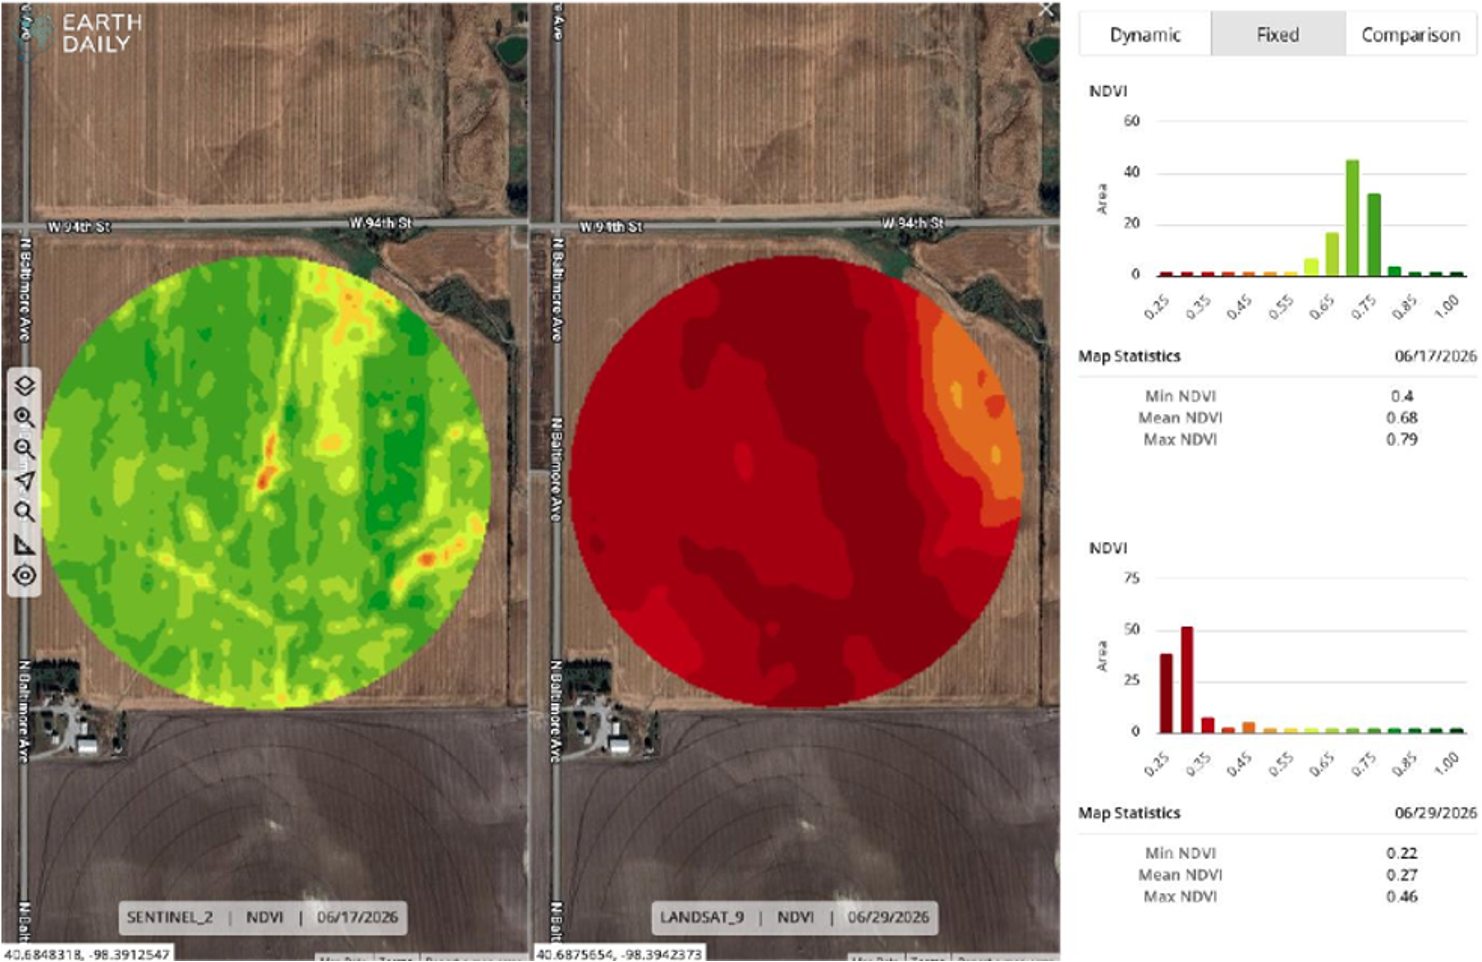1482x962 pixels.
Task: Click the zoom in magnifier icon
Action: pos(25,417)
